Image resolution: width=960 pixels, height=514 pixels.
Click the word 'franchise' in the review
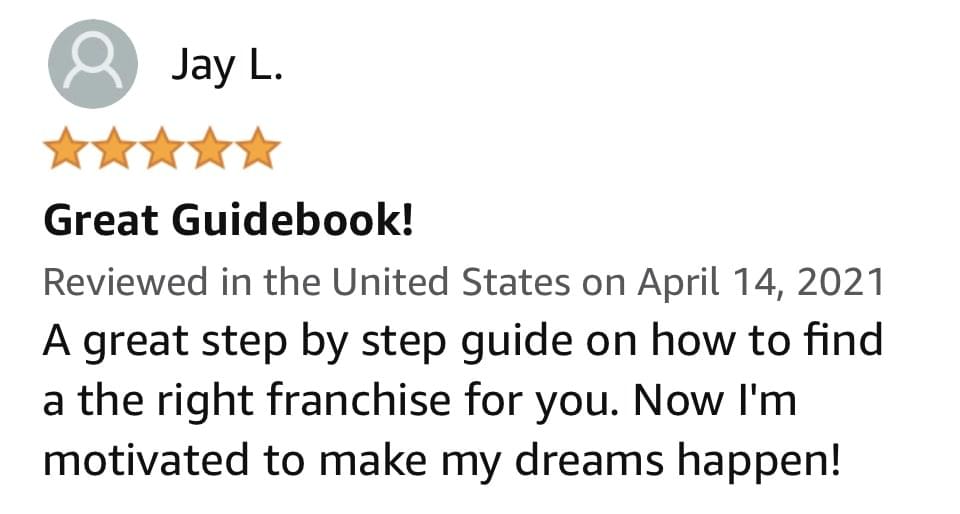pyautogui.click(x=359, y=401)
